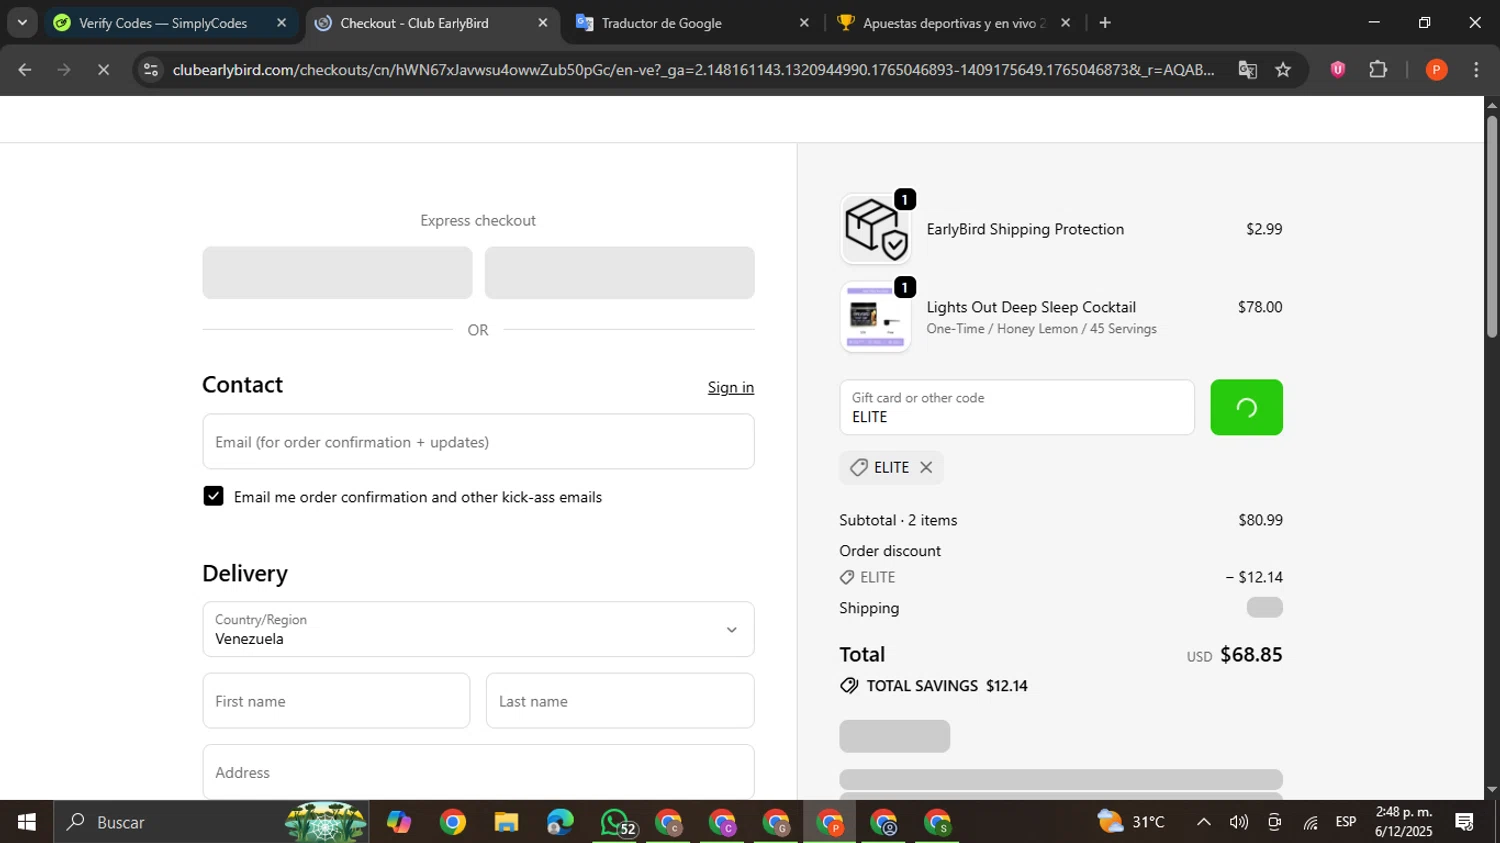This screenshot has width=1500, height=843.
Task: Click Lights Out Deep Sleep Cocktail thumbnail
Action: [x=875, y=317]
